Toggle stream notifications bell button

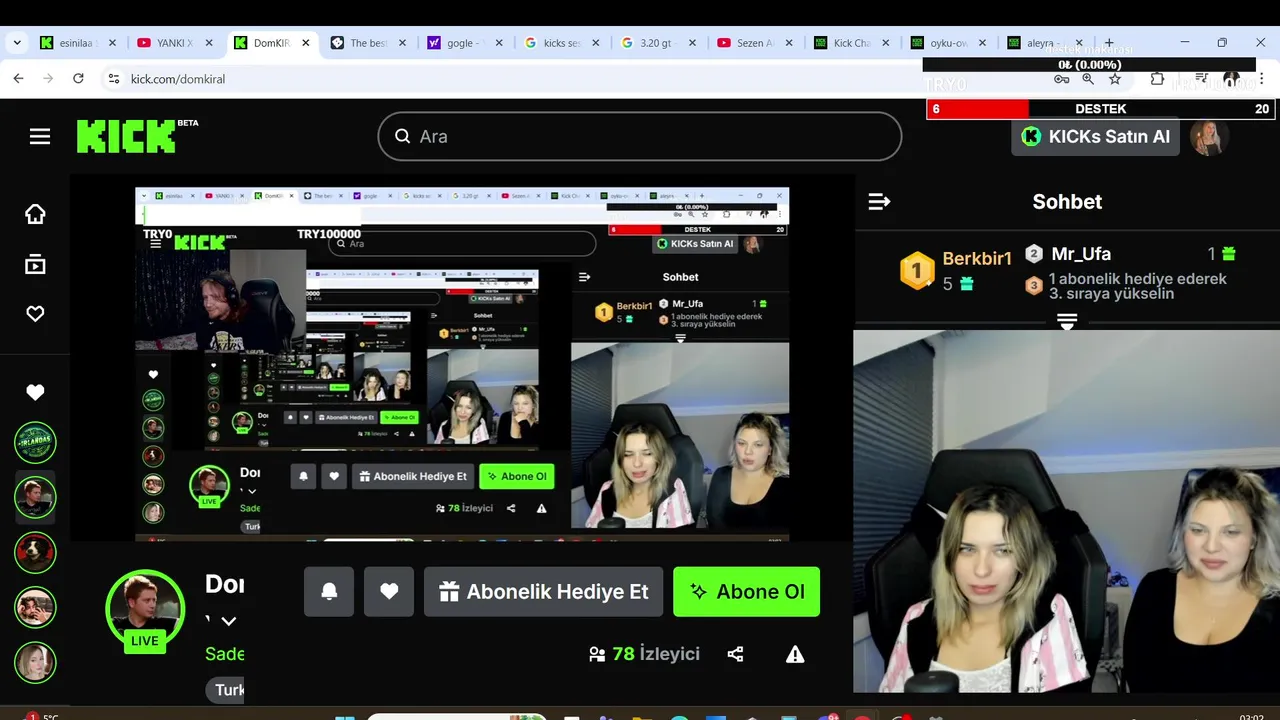point(329,592)
